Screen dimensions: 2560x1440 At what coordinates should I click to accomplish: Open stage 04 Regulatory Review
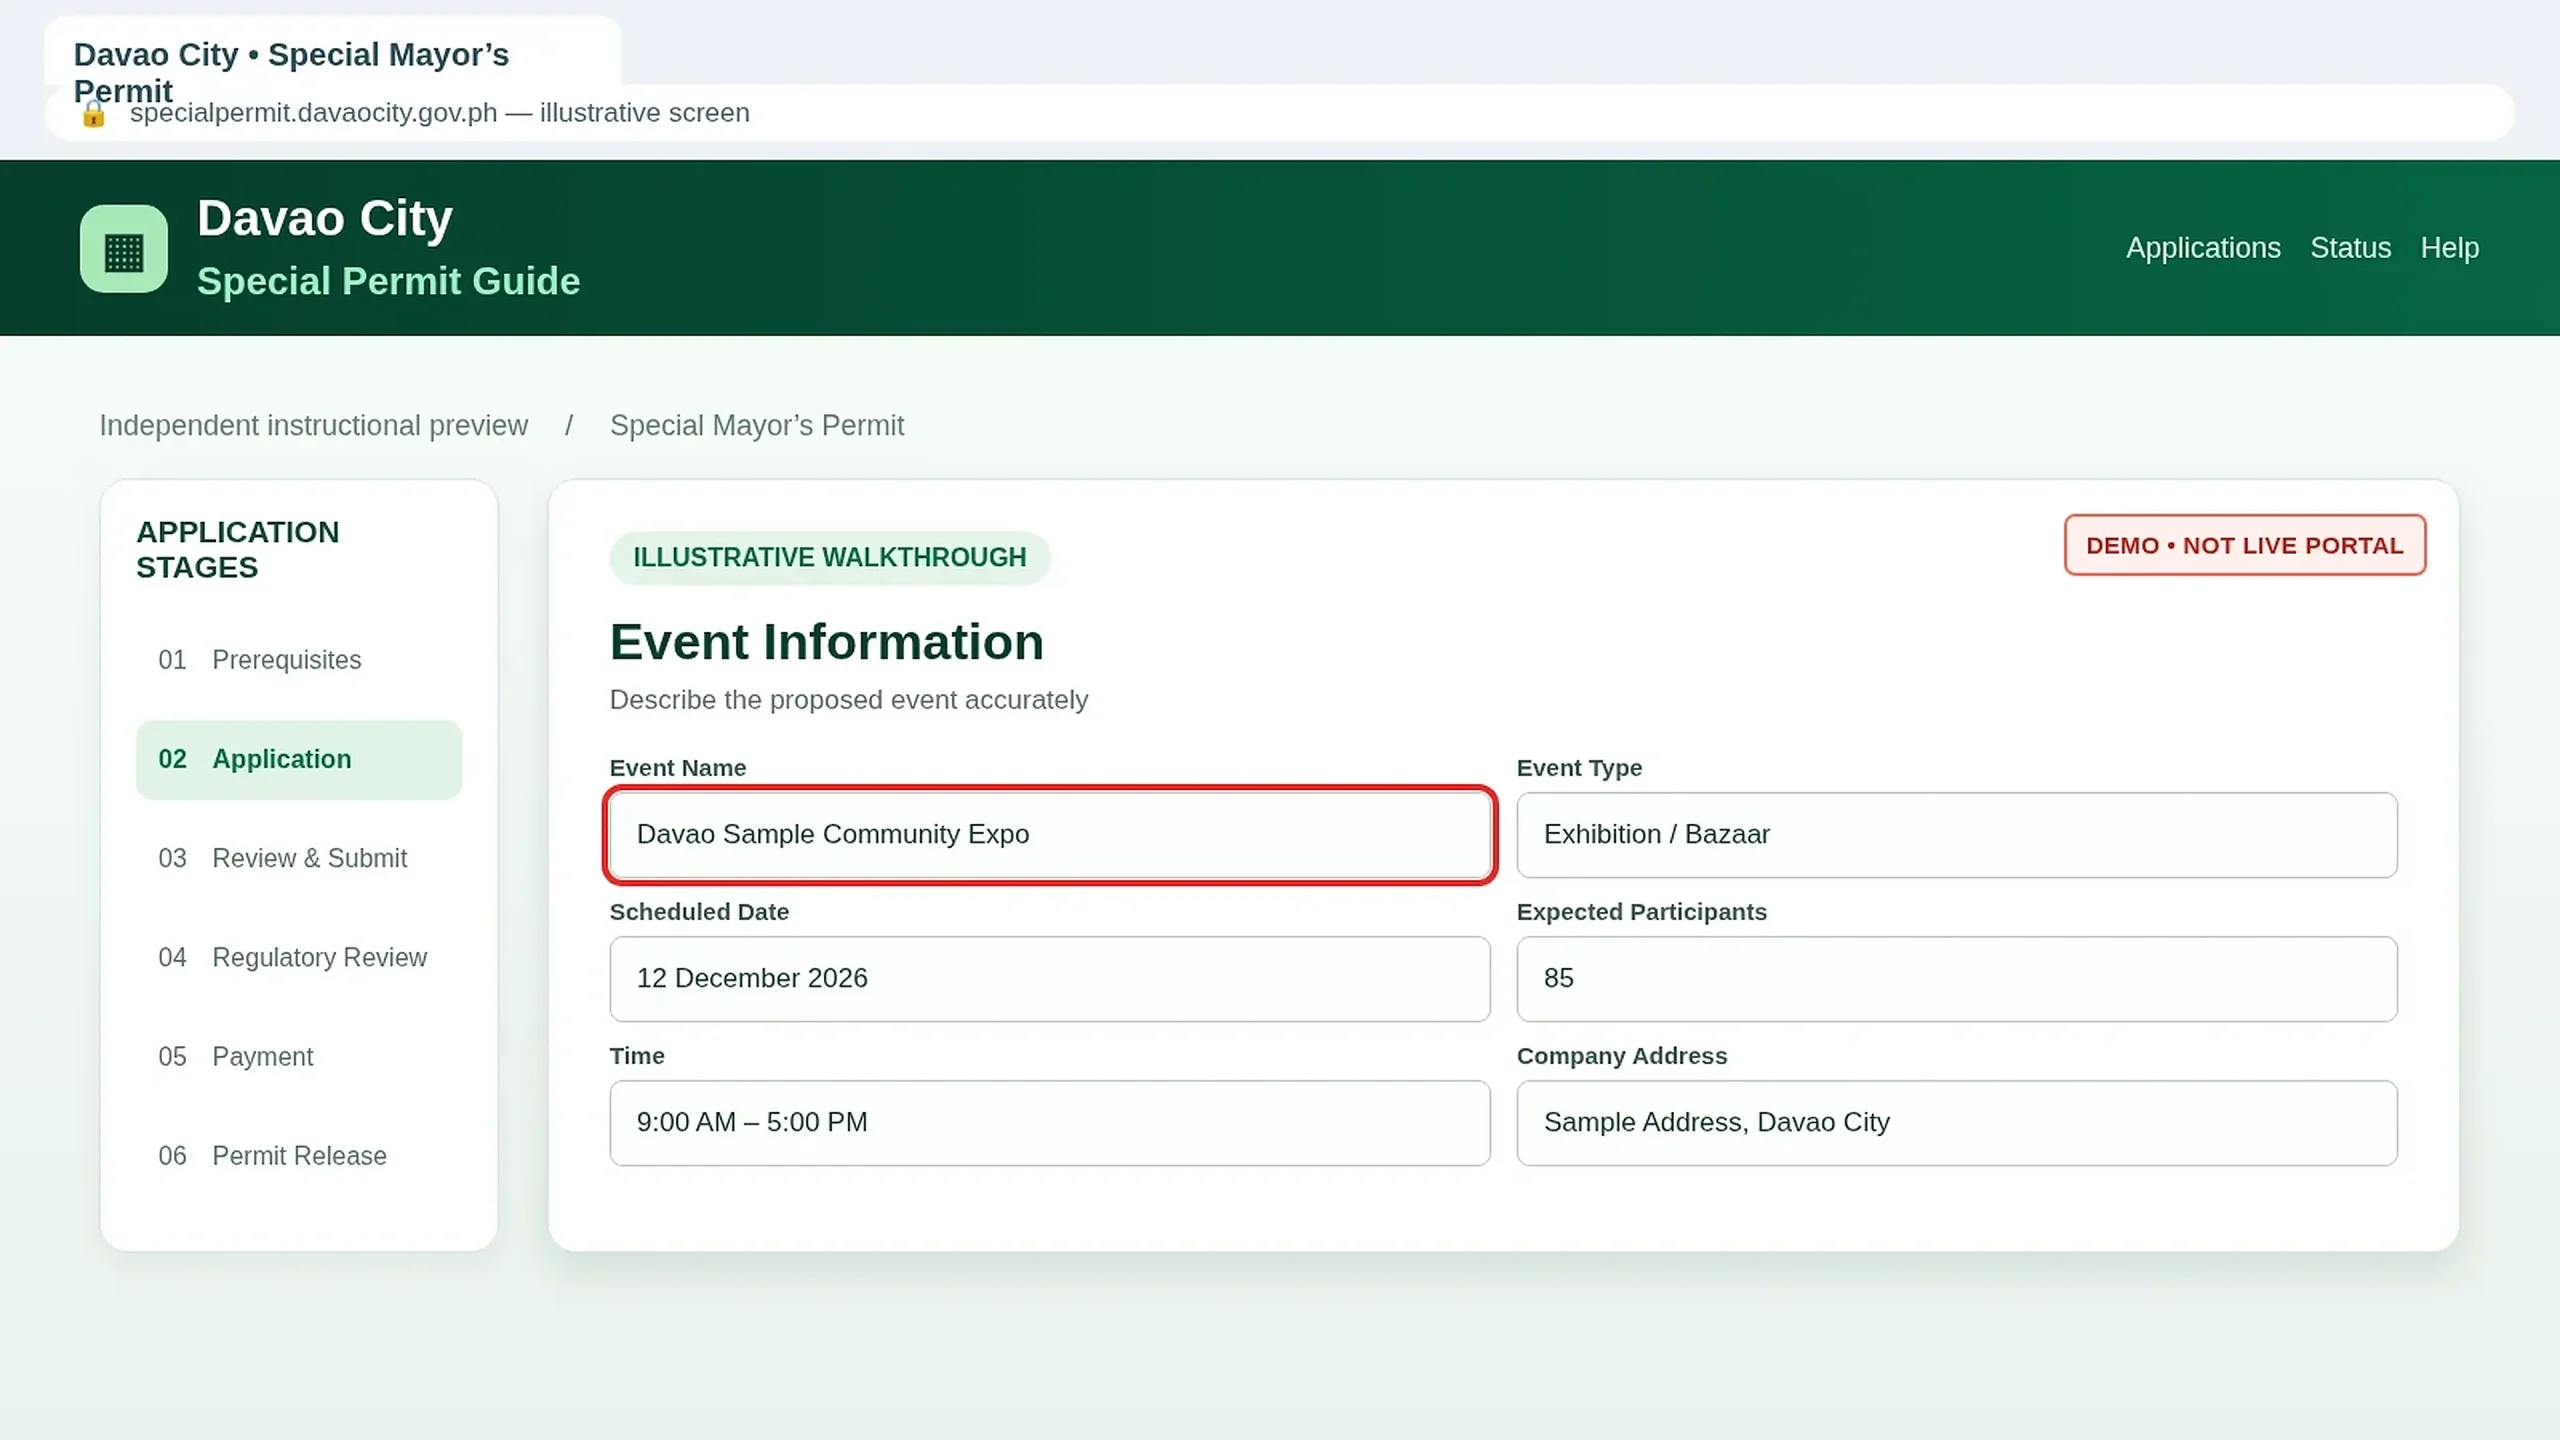299,957
